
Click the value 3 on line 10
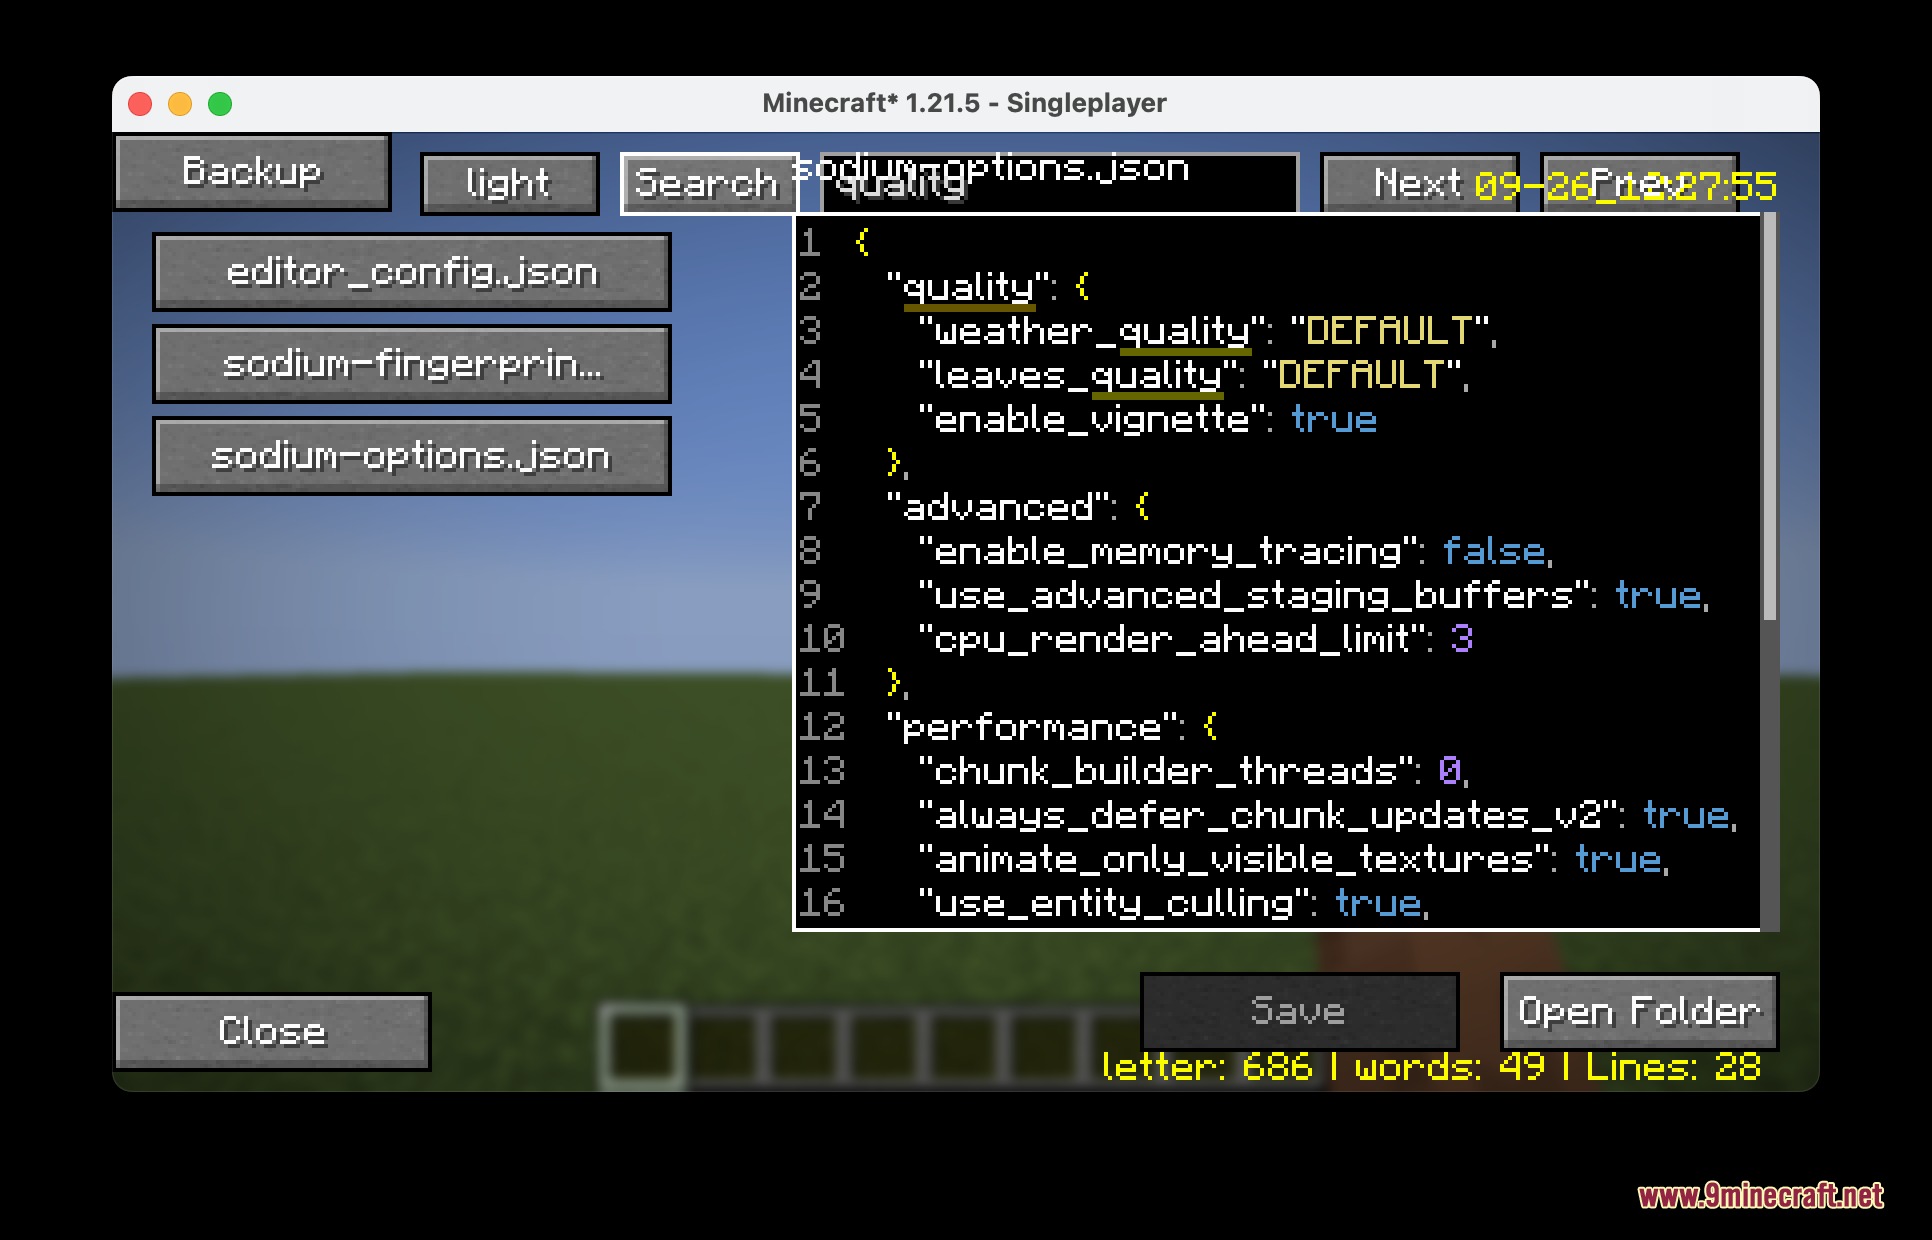[1462, 639]
